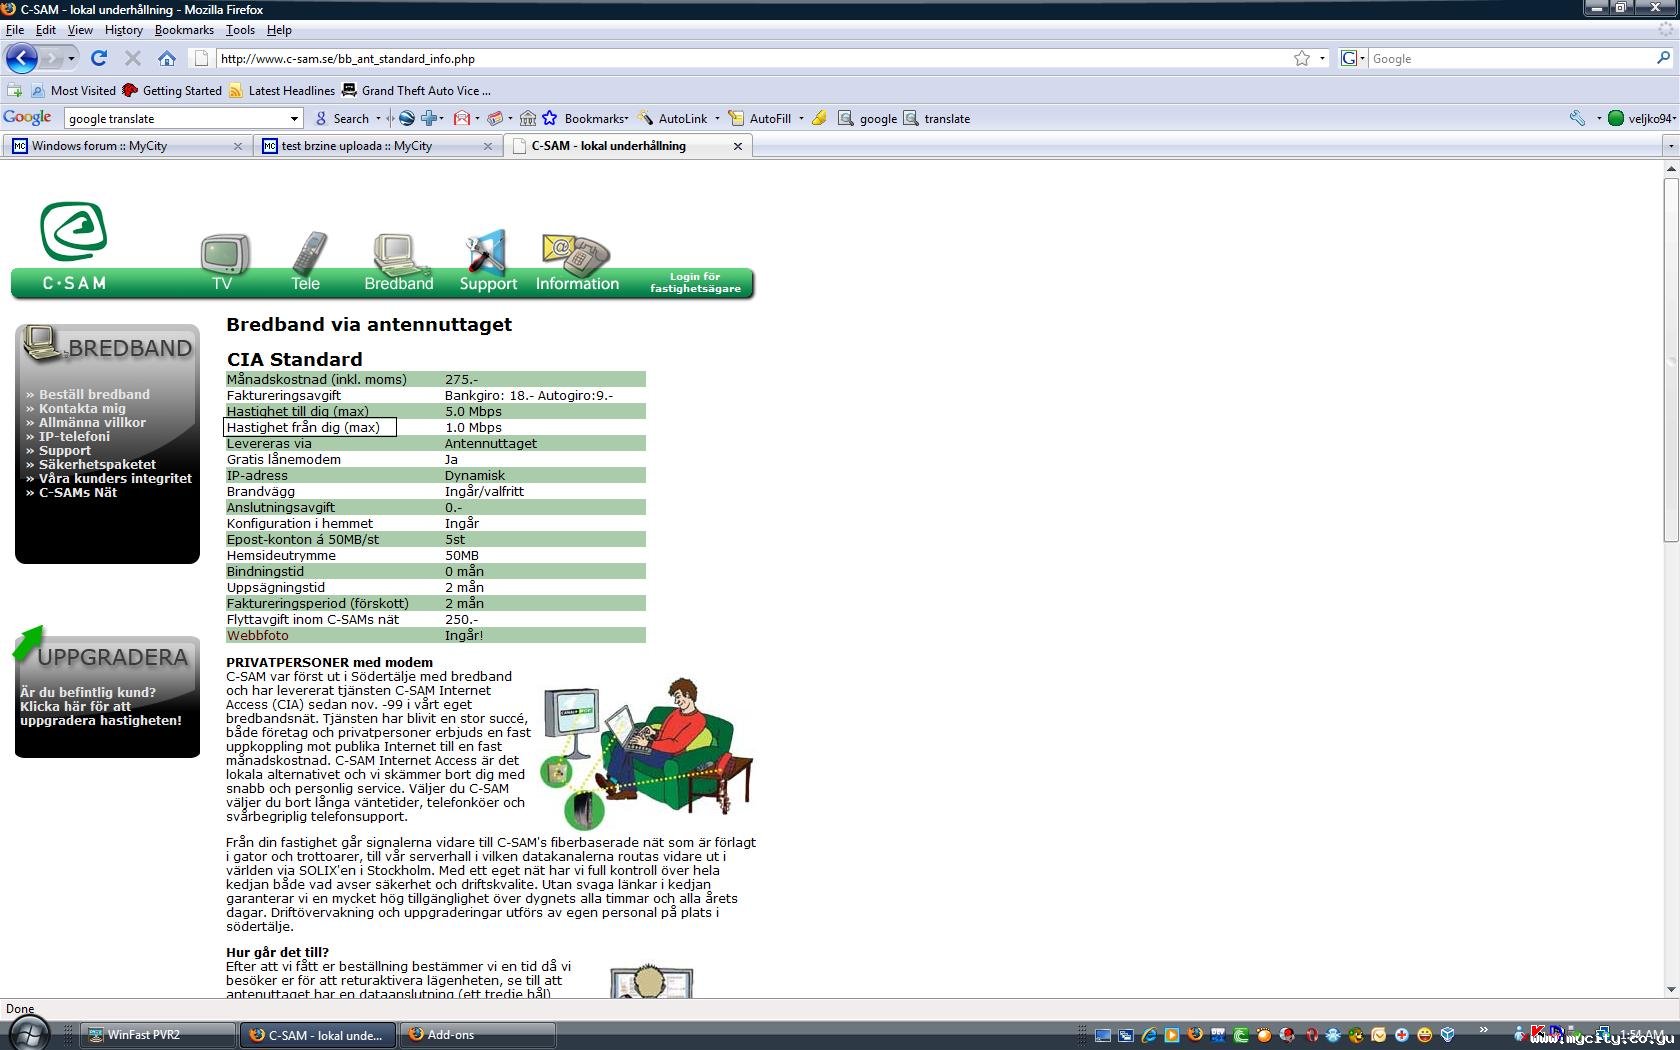Screen dimensions: 1680x1050
Task: Open the search engine chooser dropdown
Action: [x=1353, y=58]
